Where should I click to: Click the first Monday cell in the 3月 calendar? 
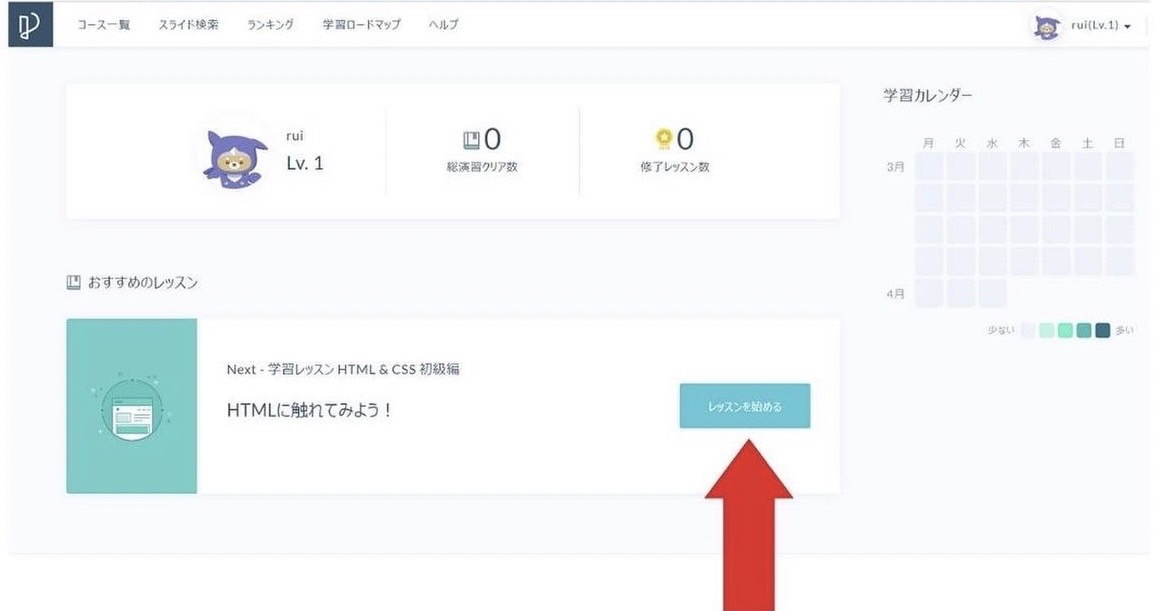927,167
